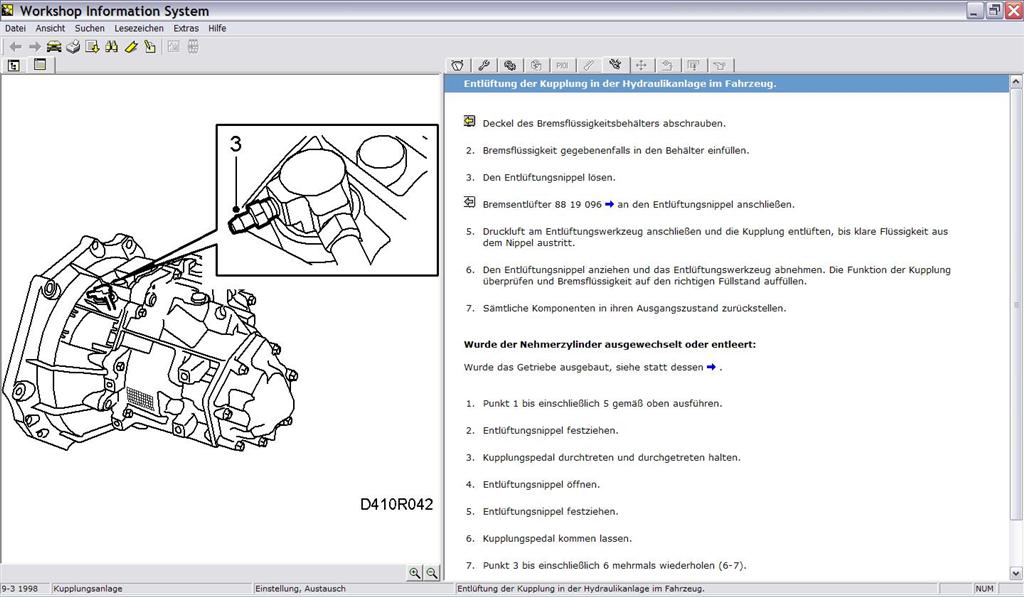Select the yellow highlighter marker icon
1024x597 pixels.
click(131, 46)
